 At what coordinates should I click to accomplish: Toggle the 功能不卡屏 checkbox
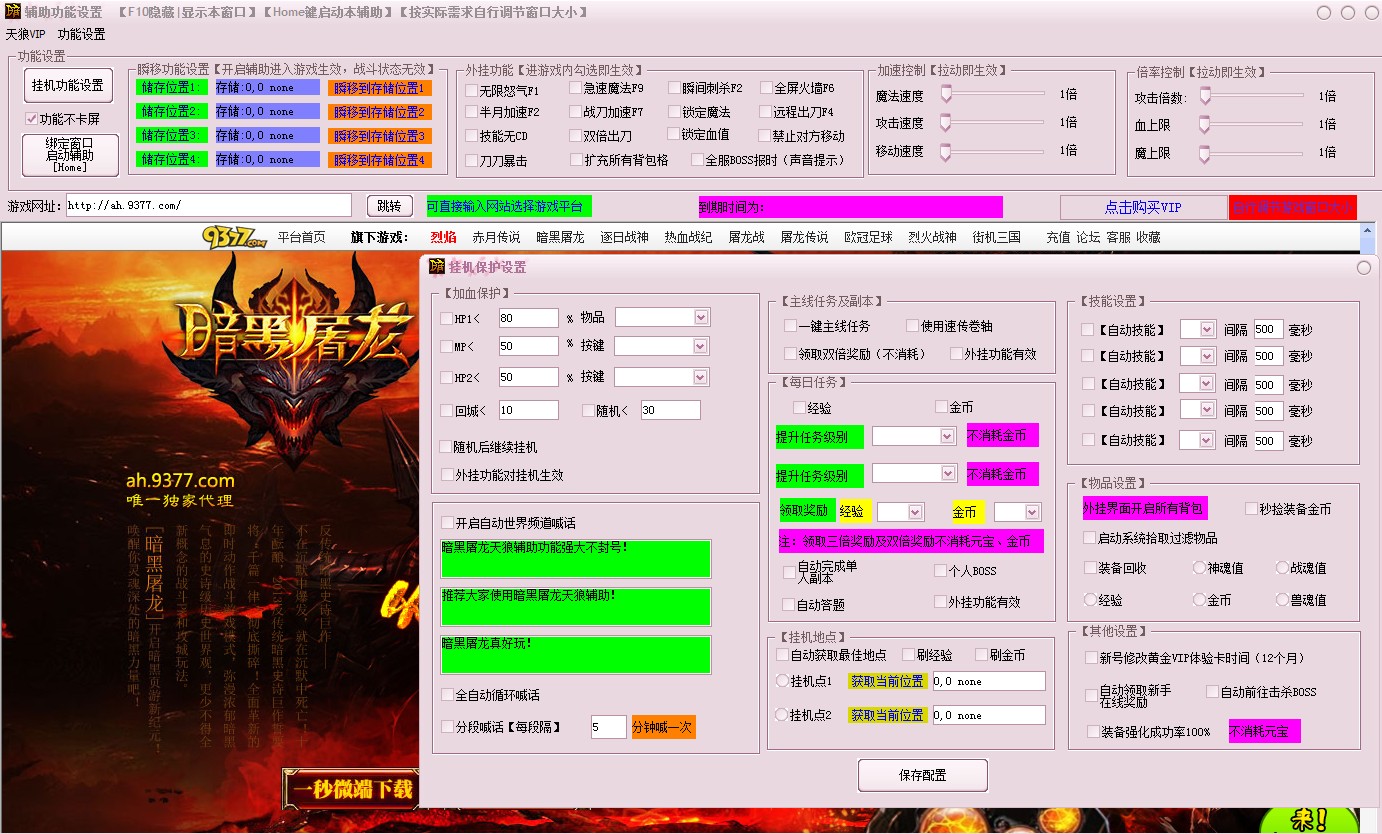click(x=31, y=119)
